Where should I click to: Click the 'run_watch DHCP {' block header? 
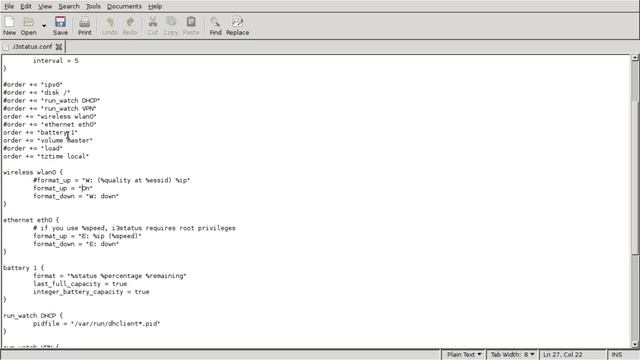[33, 316]
